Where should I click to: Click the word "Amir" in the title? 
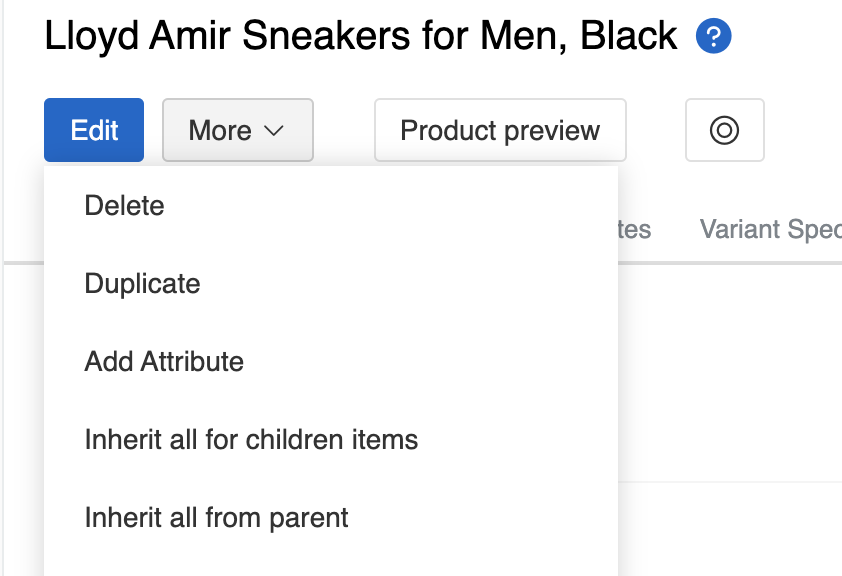tap(194, 37)
